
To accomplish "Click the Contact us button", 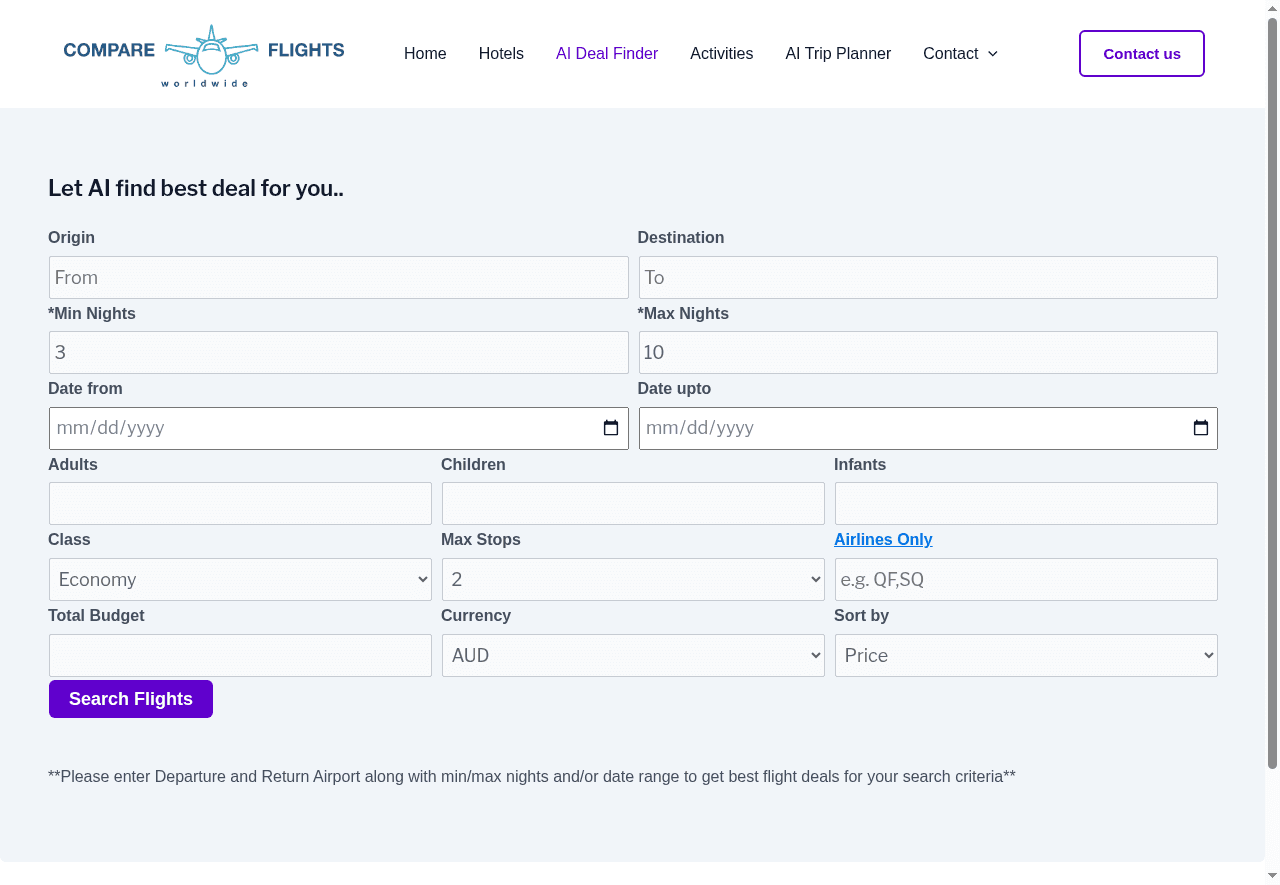I will [x=1141, y=53].
